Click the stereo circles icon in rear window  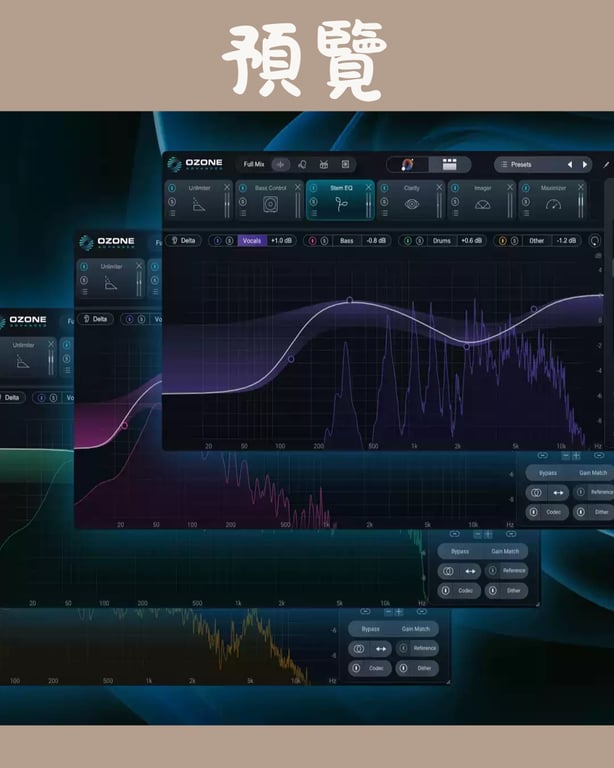point(359,648)
